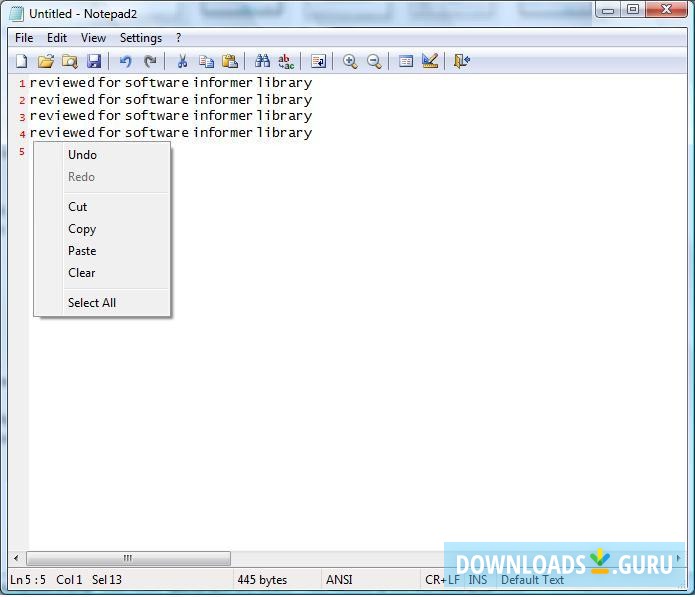Cut selection with scissors icon
The width and height of the screenshot is (695, 597).
tap(182, 61)
